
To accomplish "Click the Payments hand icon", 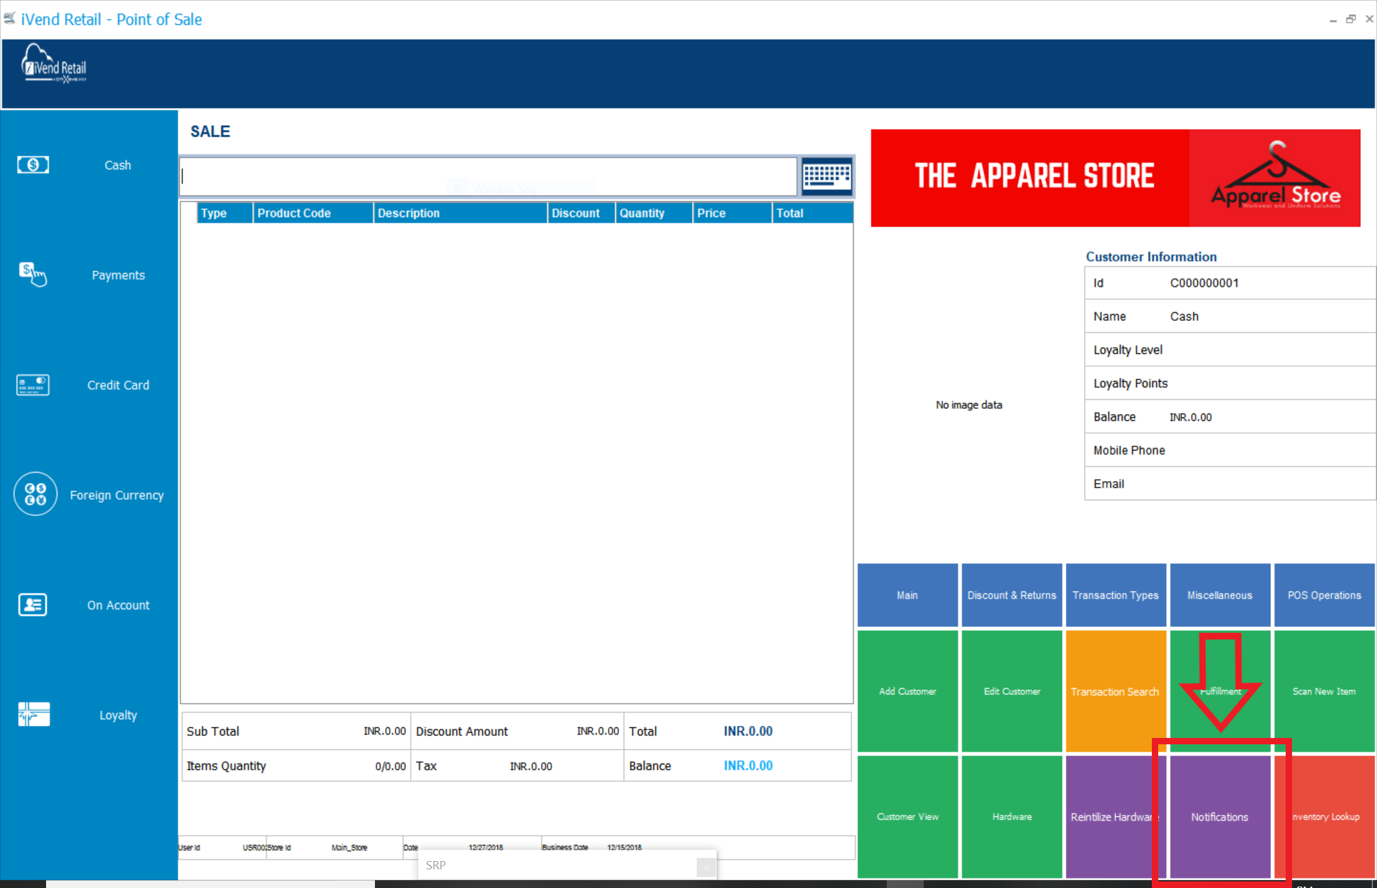I will pyautogui.click(x=33, y=274).
